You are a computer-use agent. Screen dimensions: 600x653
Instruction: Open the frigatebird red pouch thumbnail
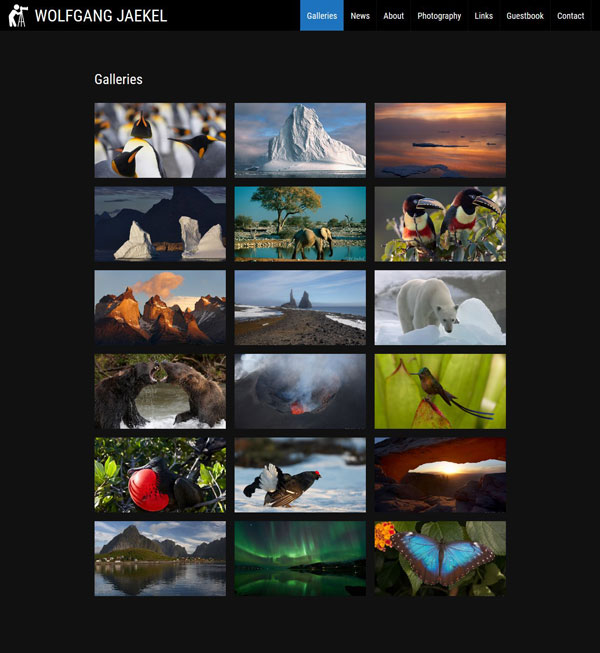click(160, 475)
